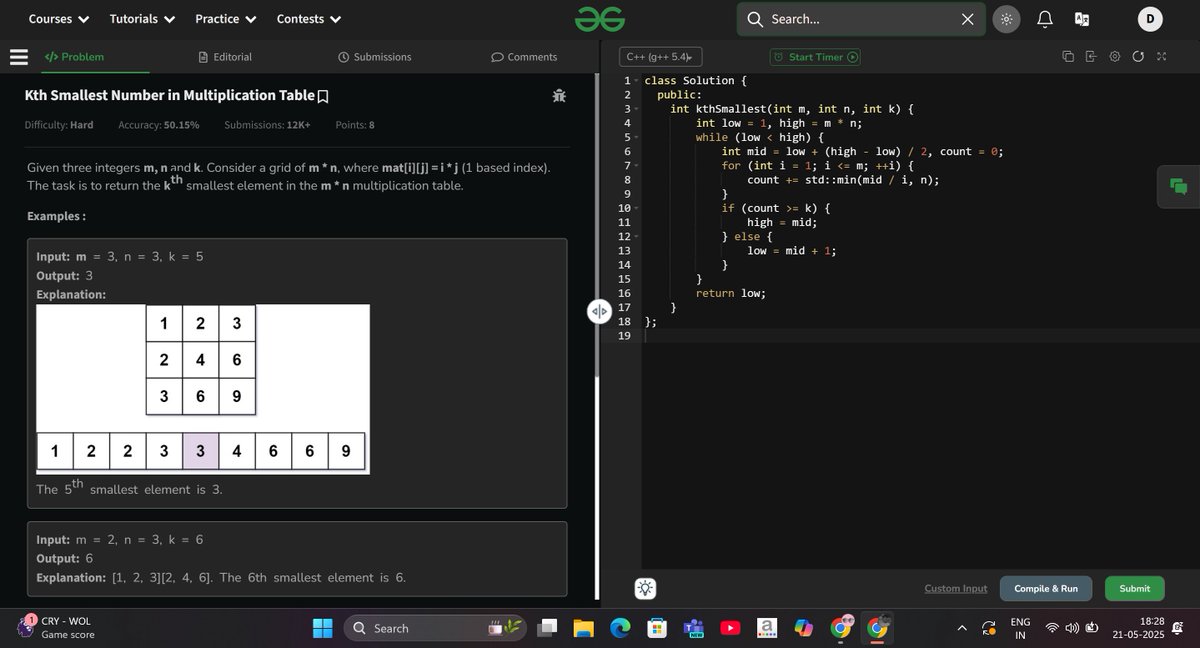Expand the Tutorials dropdown
Screen dimensions: 1200x648
142,19
